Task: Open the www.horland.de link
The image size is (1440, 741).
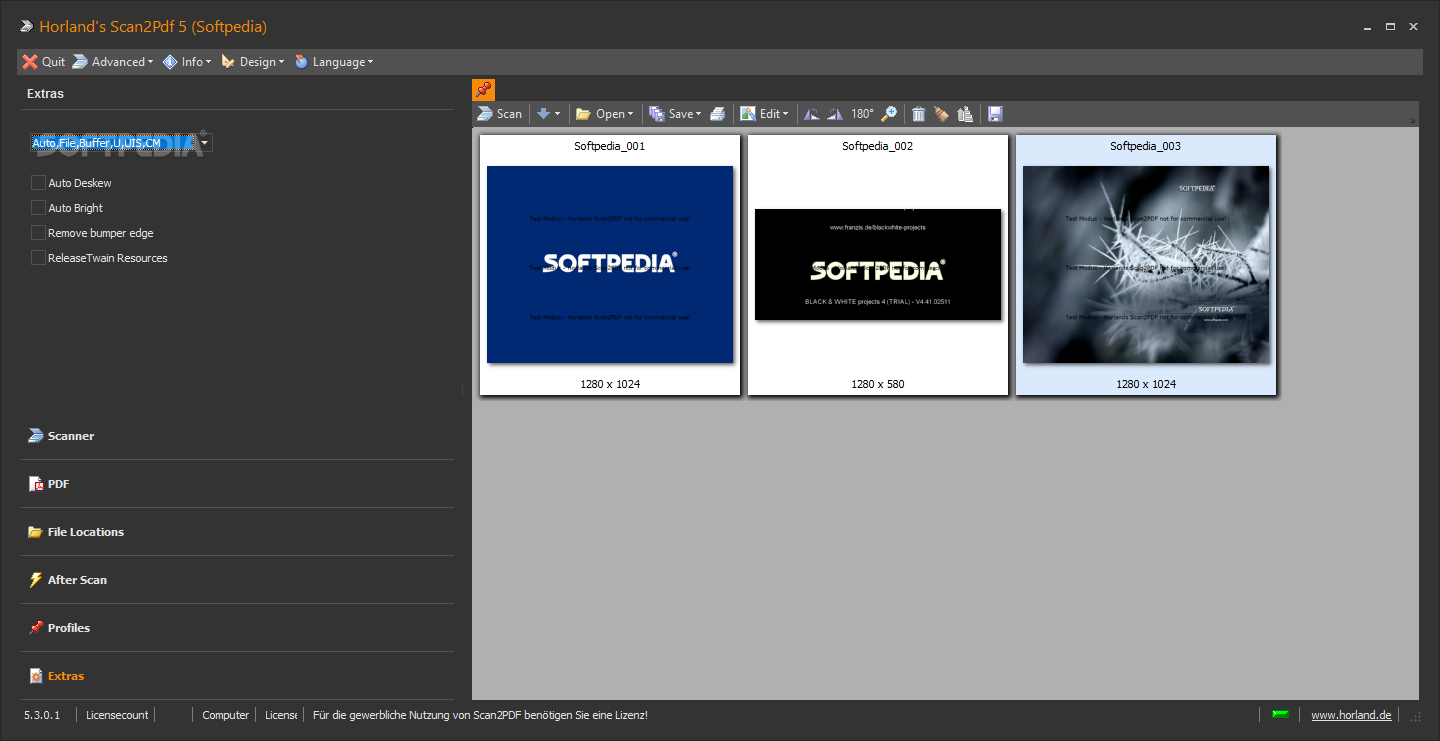Action: pos(1351,715)
